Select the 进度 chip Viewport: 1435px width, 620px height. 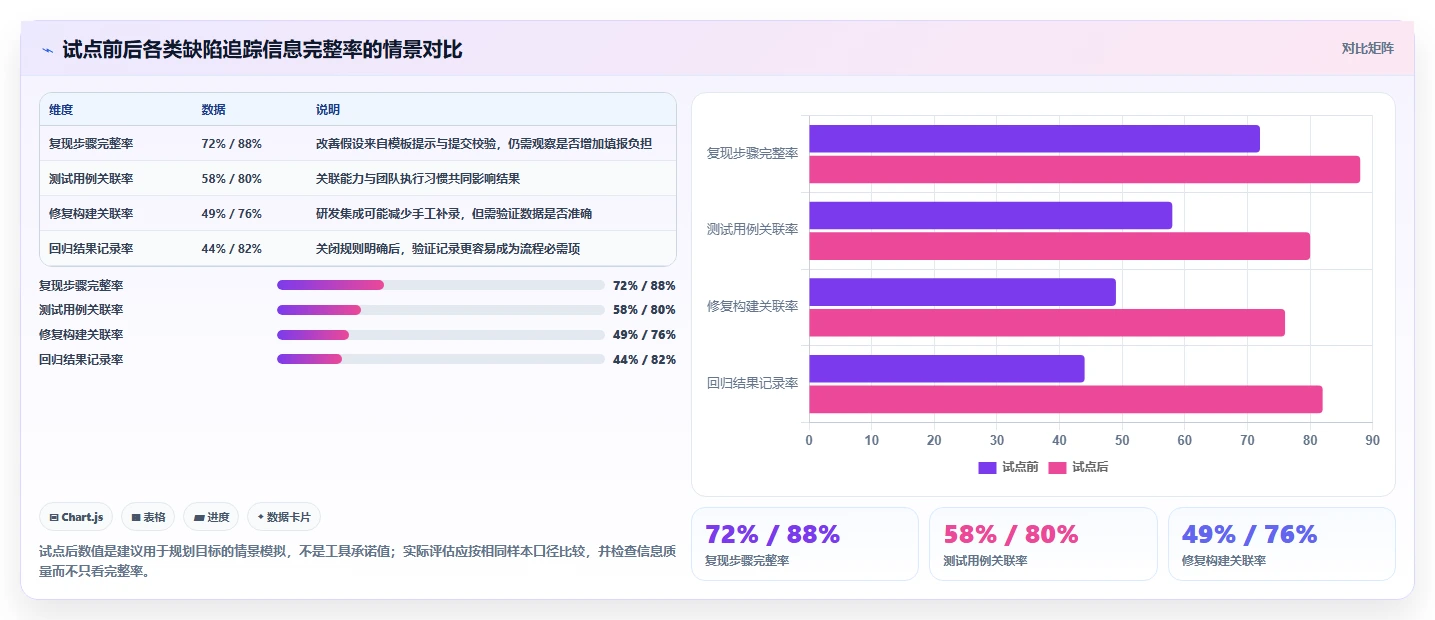coord(211,517)
